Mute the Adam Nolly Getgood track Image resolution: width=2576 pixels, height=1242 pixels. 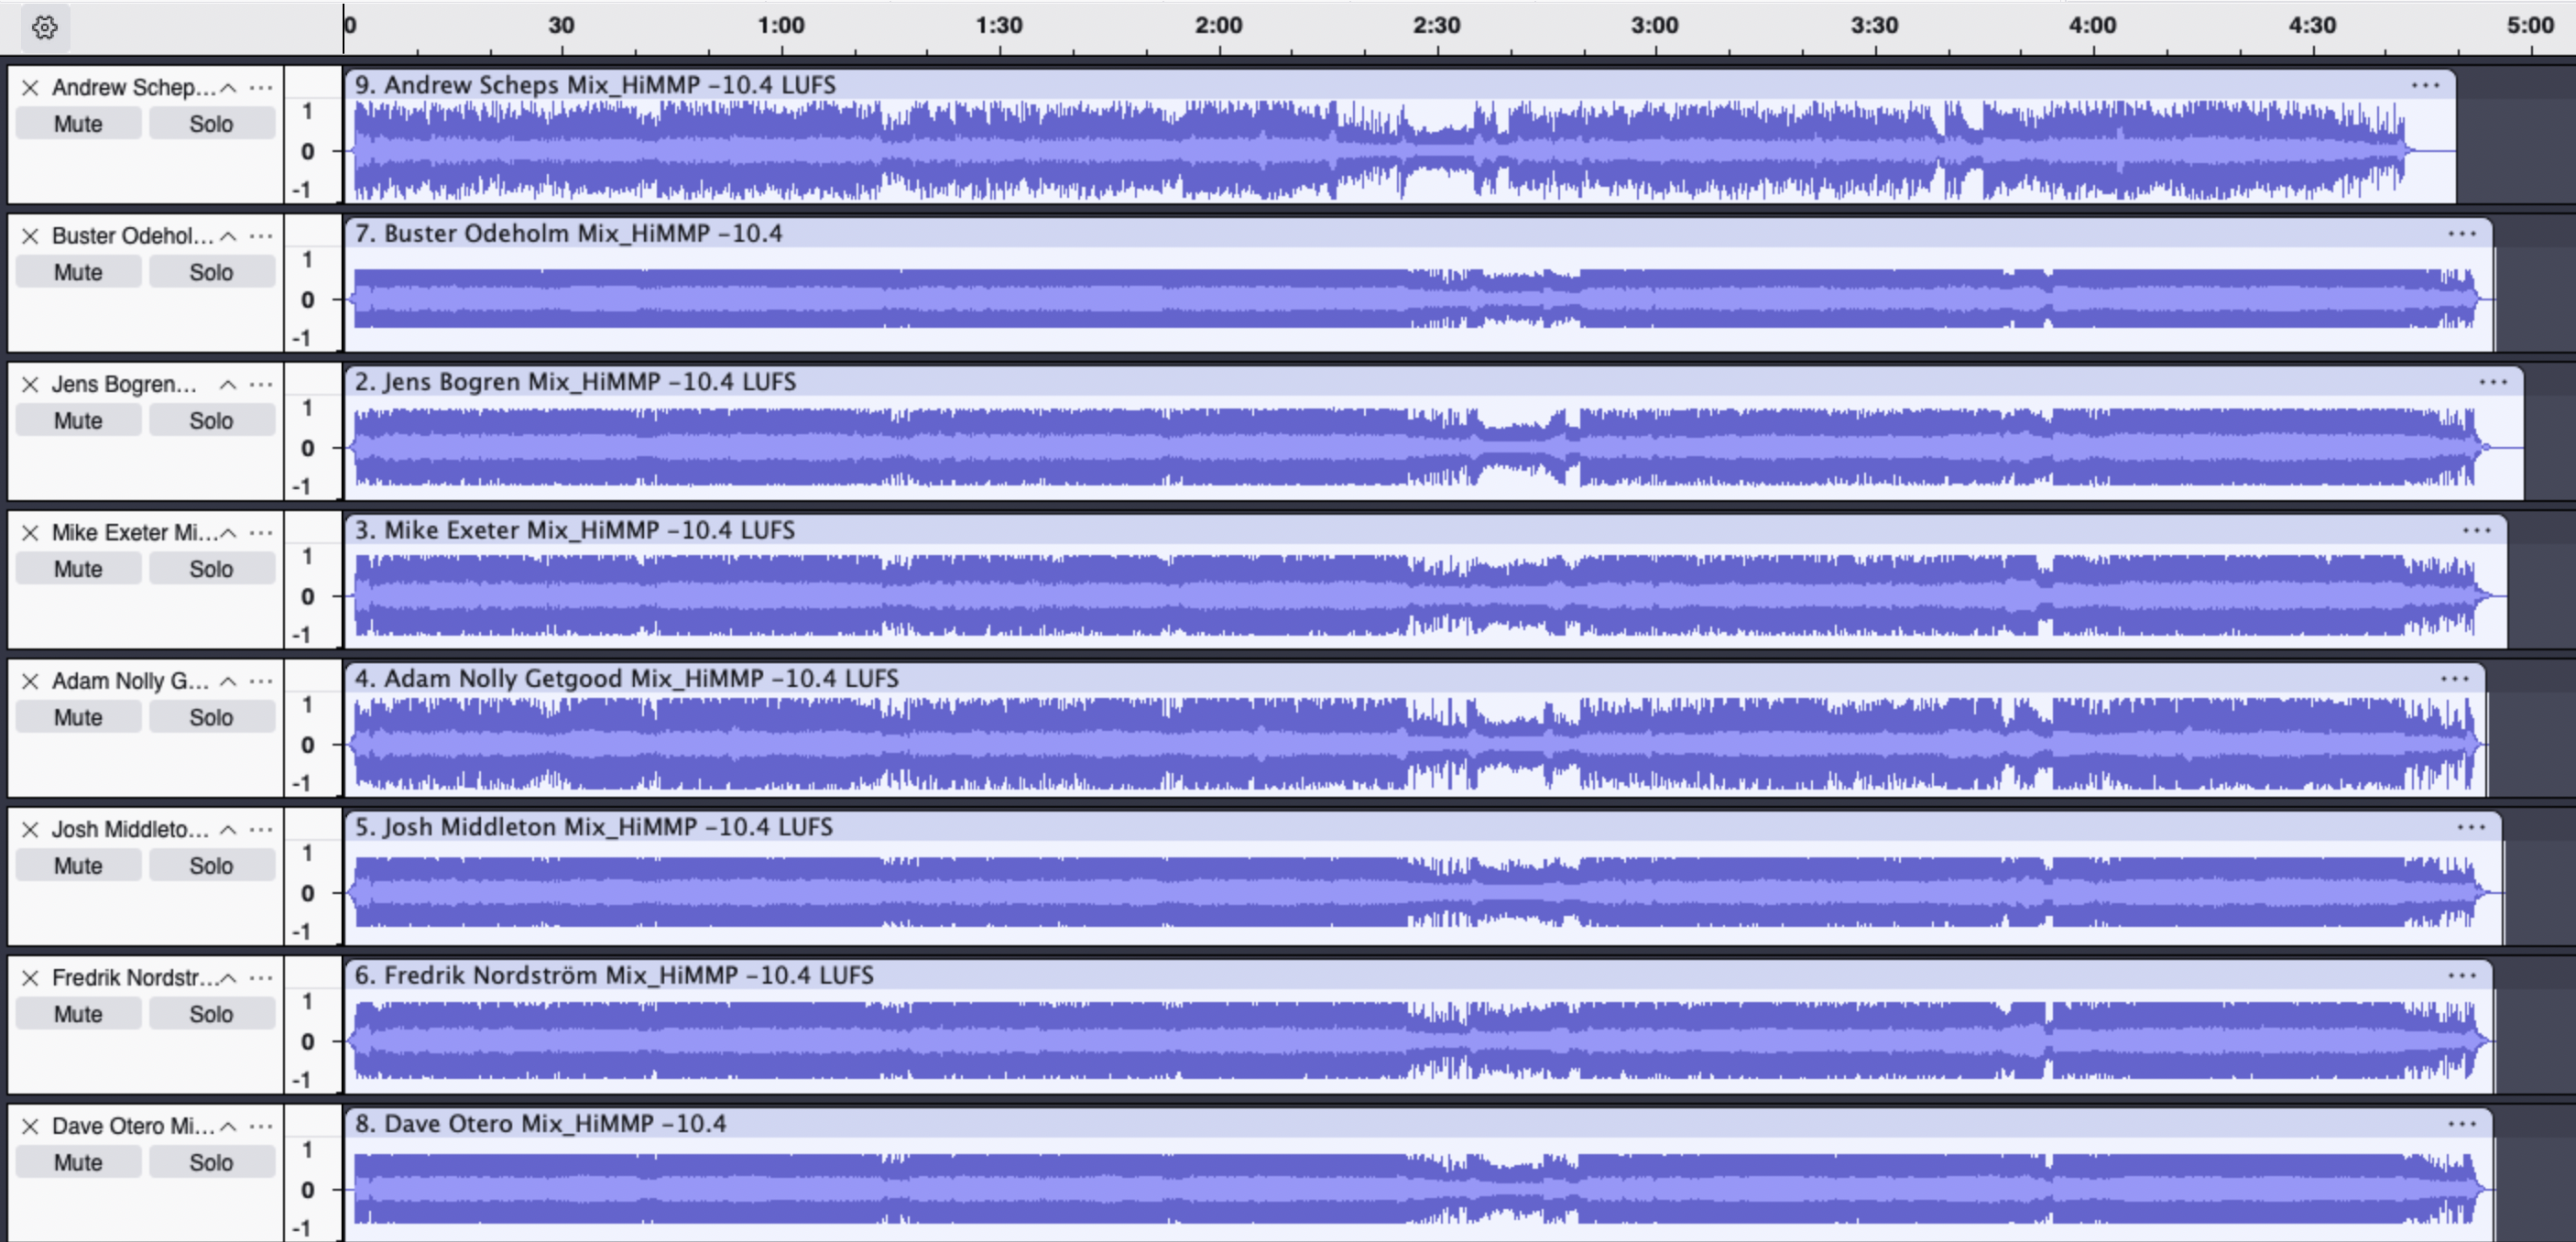(x=78, y=717)
